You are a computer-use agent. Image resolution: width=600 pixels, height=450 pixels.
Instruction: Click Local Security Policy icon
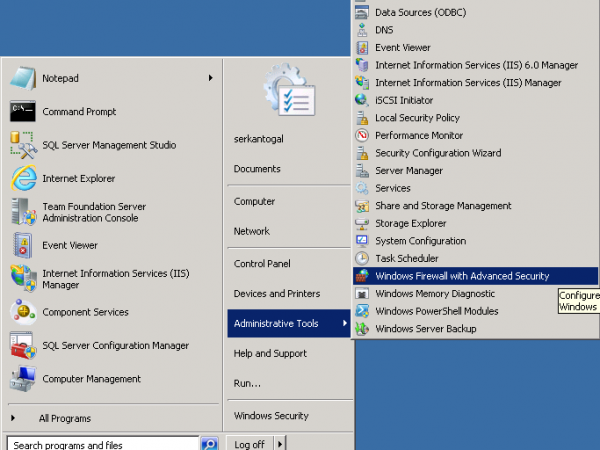362,118
